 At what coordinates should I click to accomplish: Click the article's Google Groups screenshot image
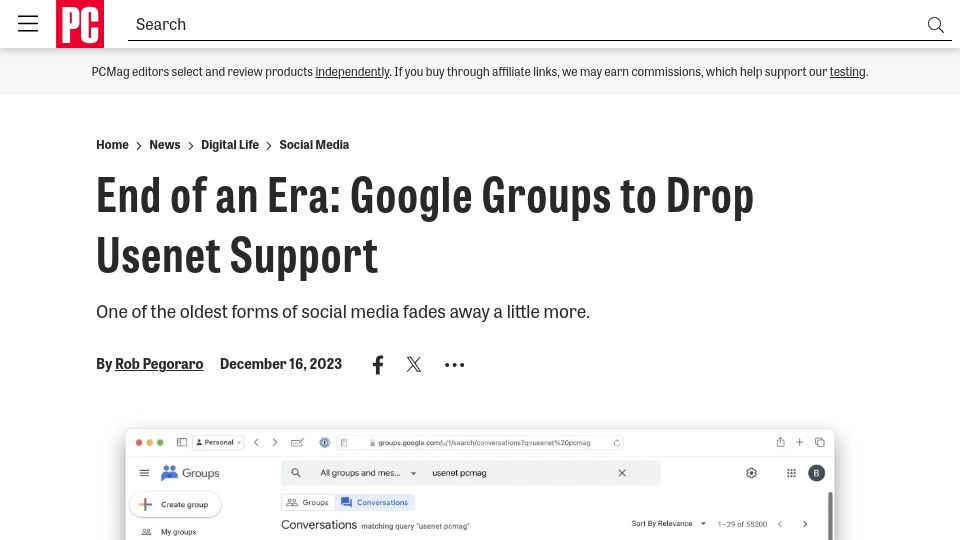click(x=480, y=484)
